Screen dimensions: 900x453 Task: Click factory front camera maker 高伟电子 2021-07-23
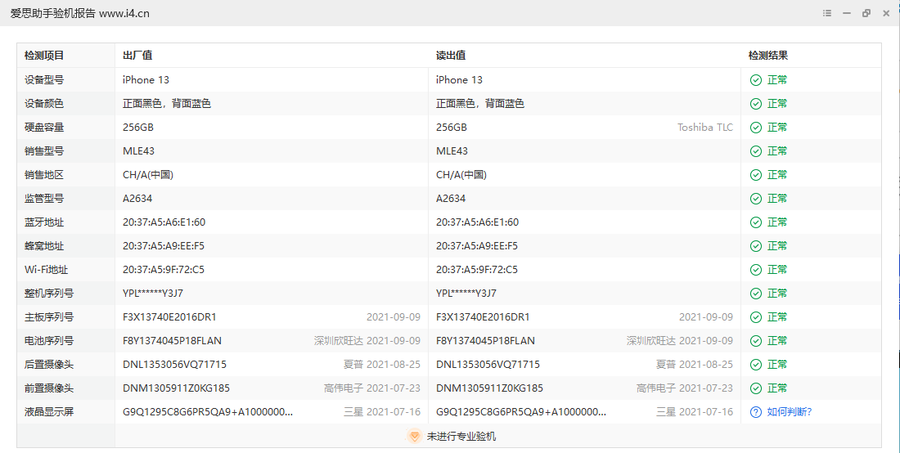(372, 389)
